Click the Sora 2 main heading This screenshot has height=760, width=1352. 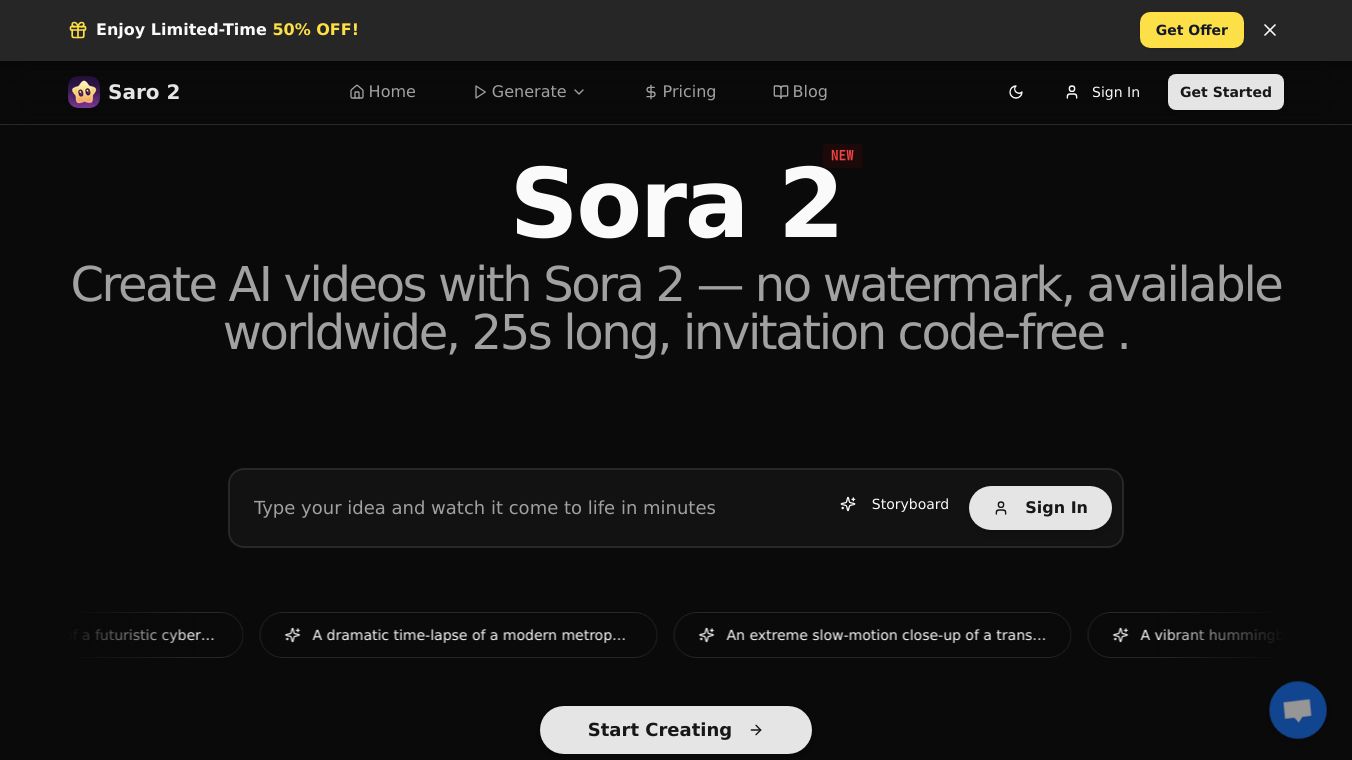click(676, 203)
